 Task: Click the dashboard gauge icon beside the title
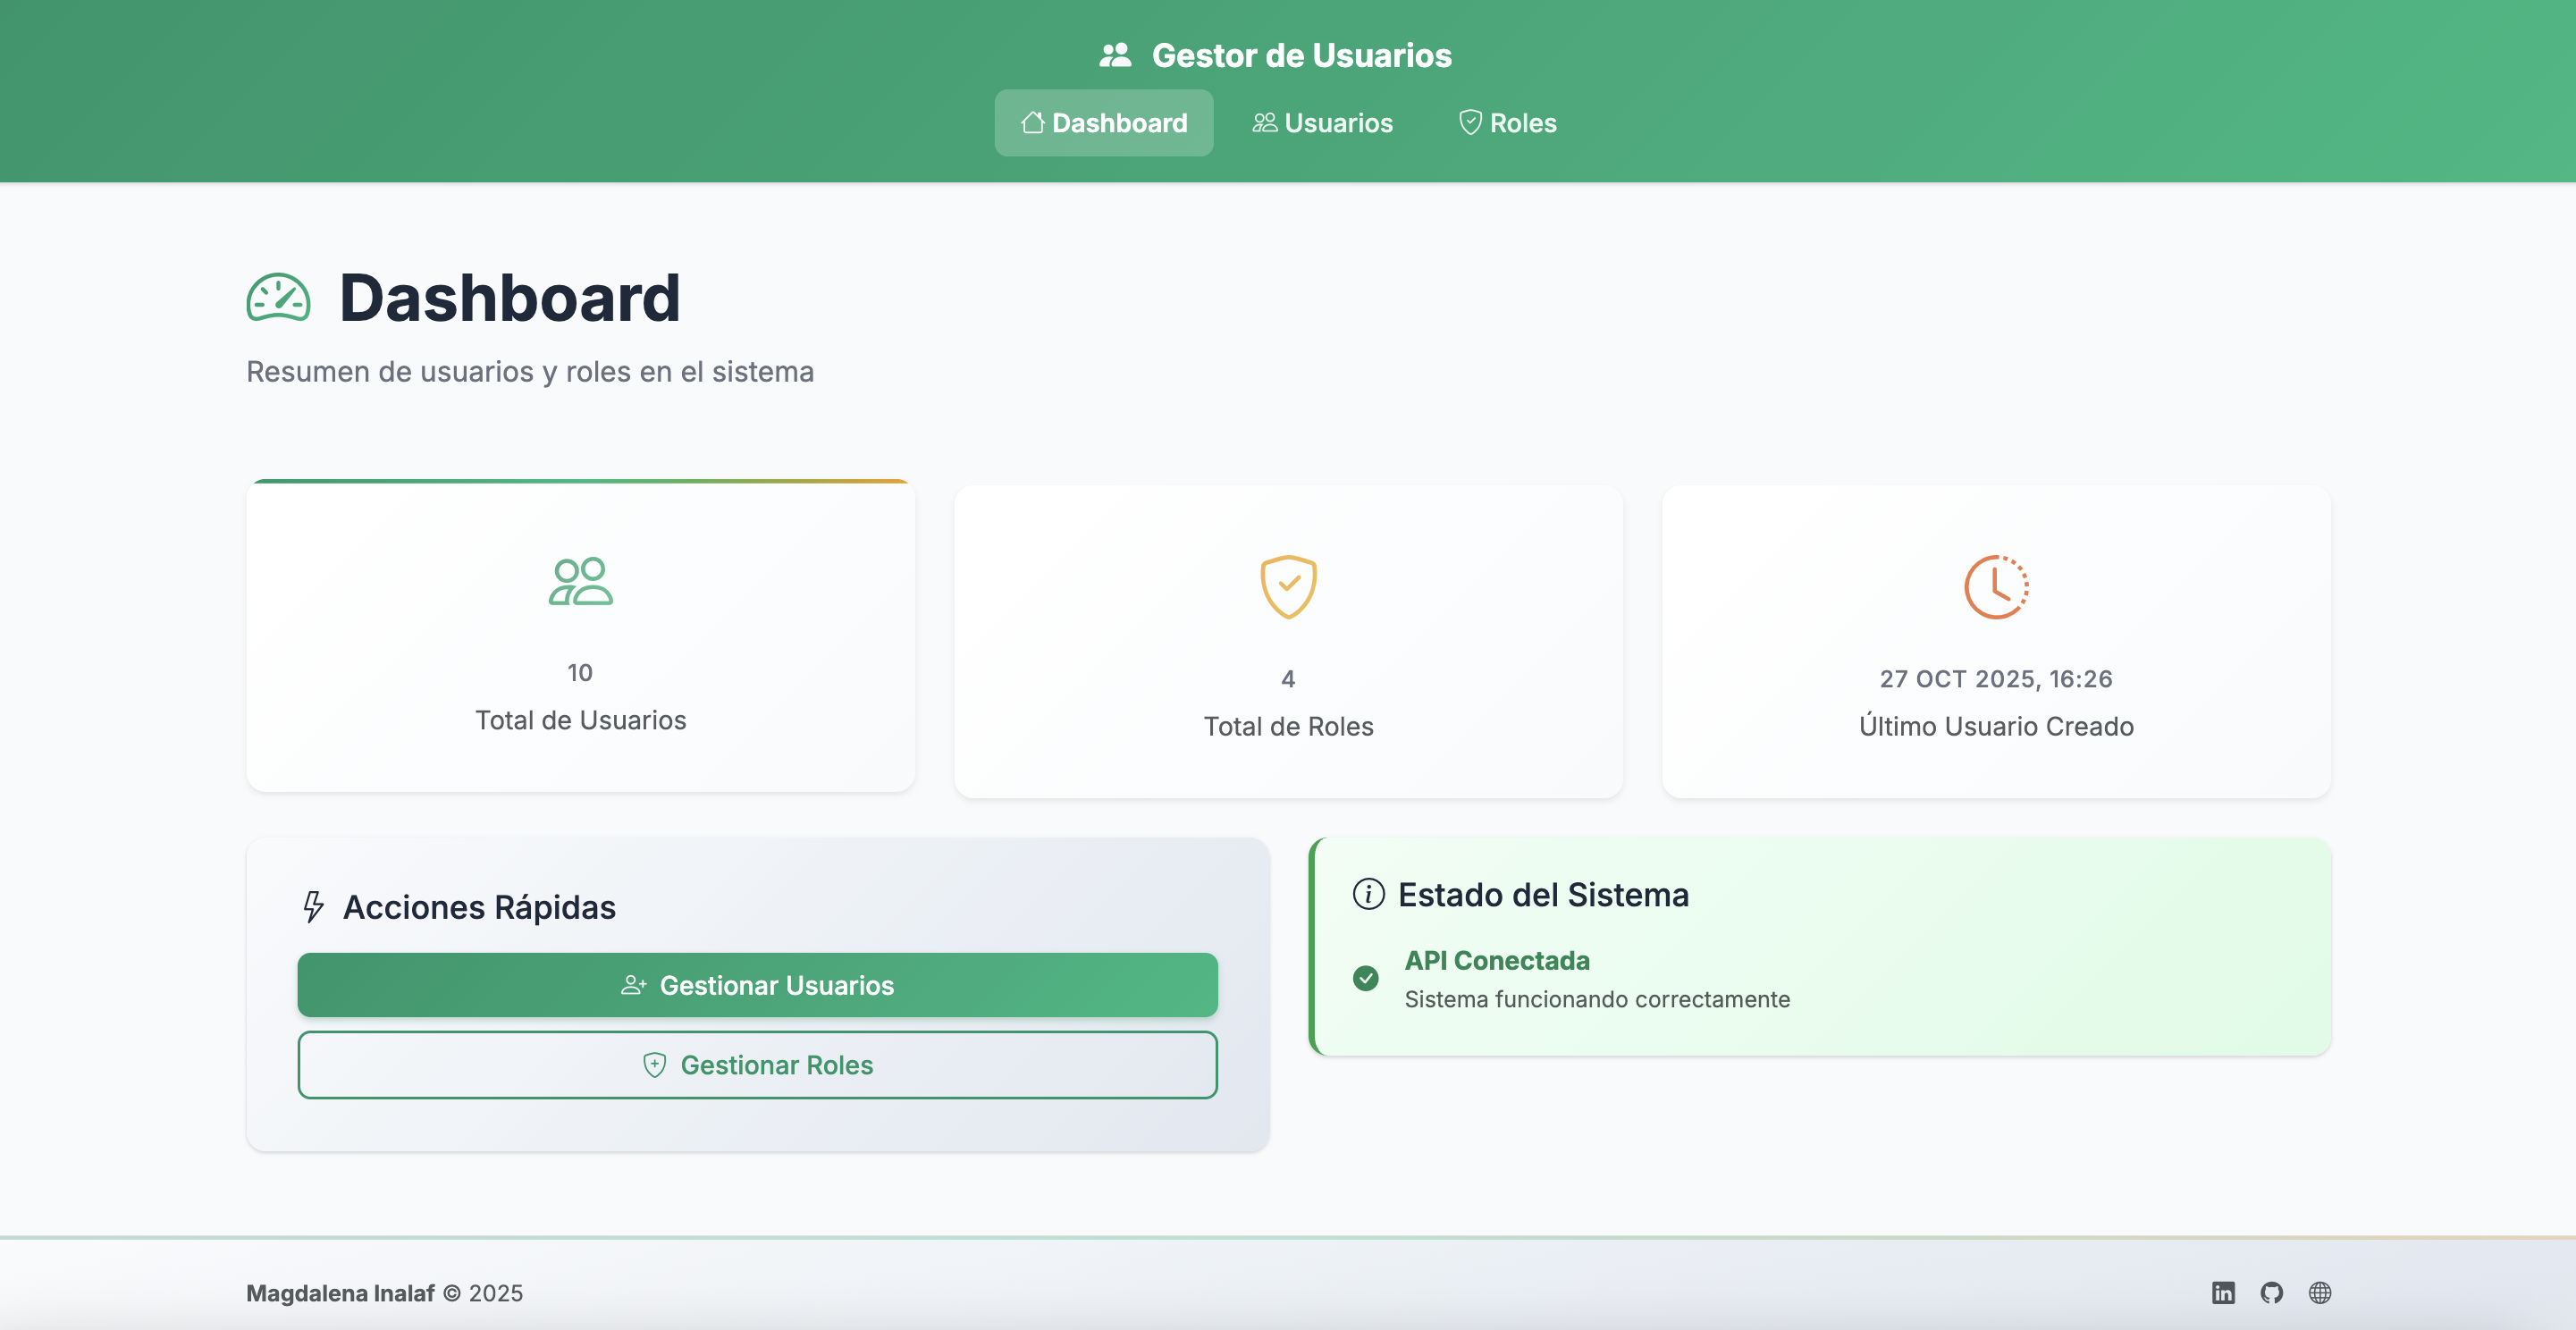(278, 296)
